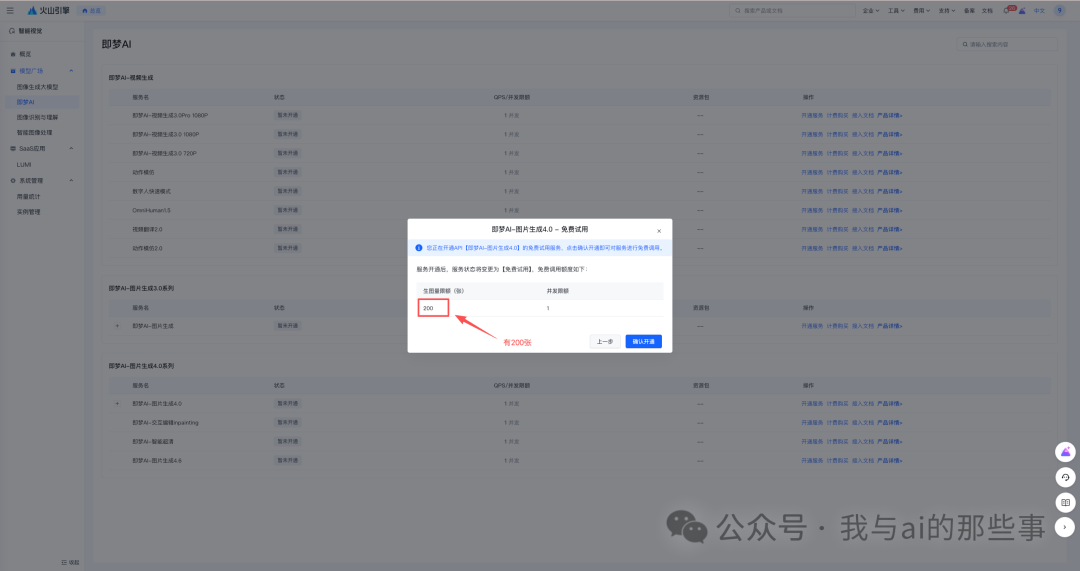Open the 支持 dropdown in header
Screen dimensions: 1080x571
point(947,10)
